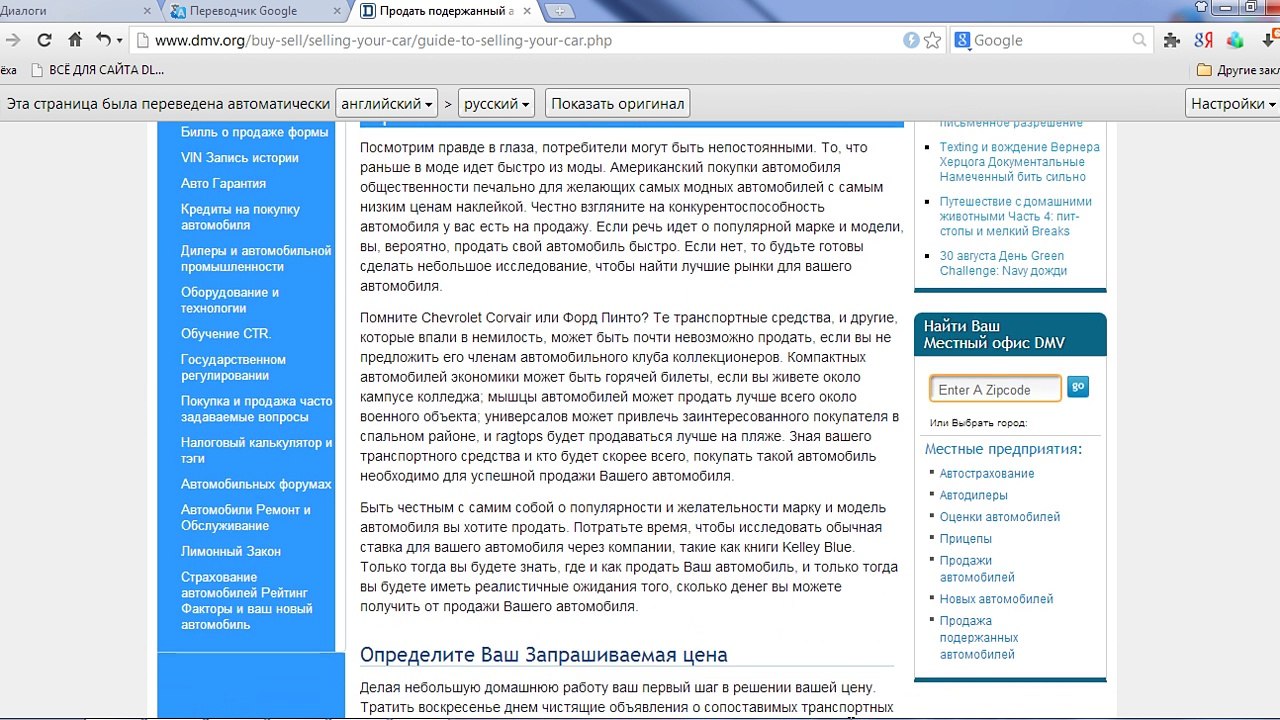Select the Продать подержанный tab

coord(447,11)
